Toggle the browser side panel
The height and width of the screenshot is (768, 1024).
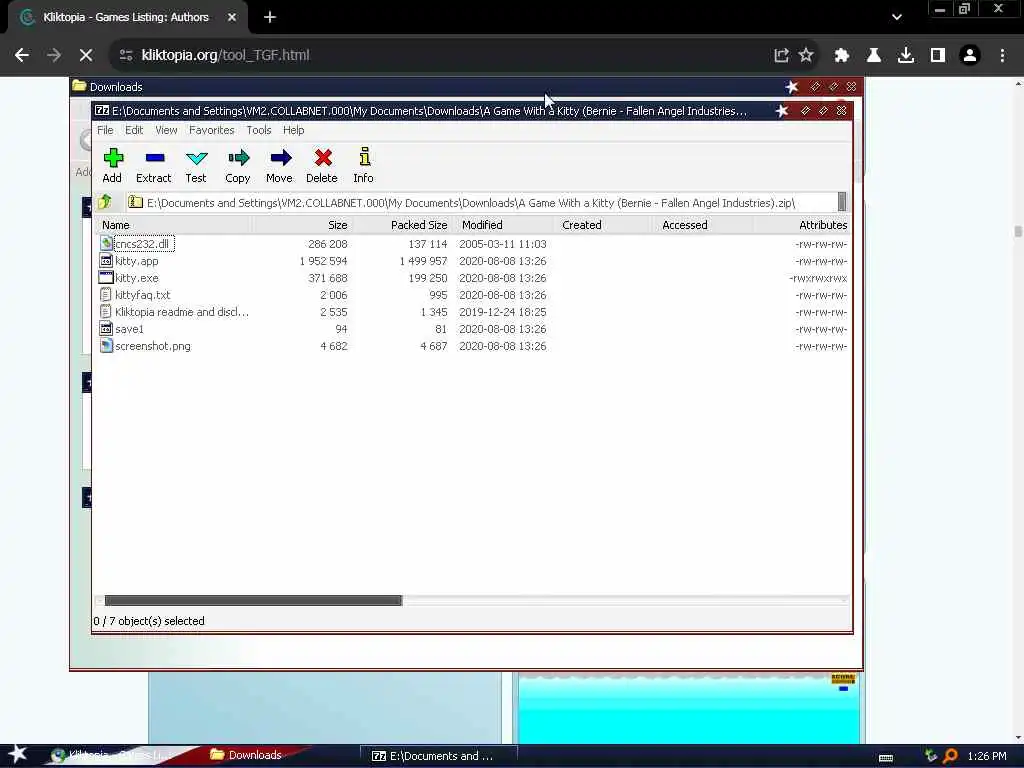pyautogui.click(x=938, y=56)
